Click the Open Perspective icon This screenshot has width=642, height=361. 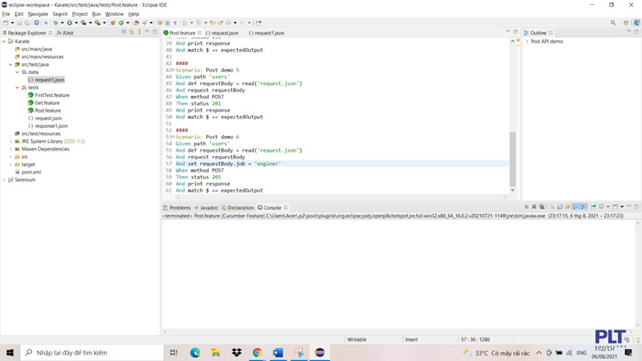(626, 23)
